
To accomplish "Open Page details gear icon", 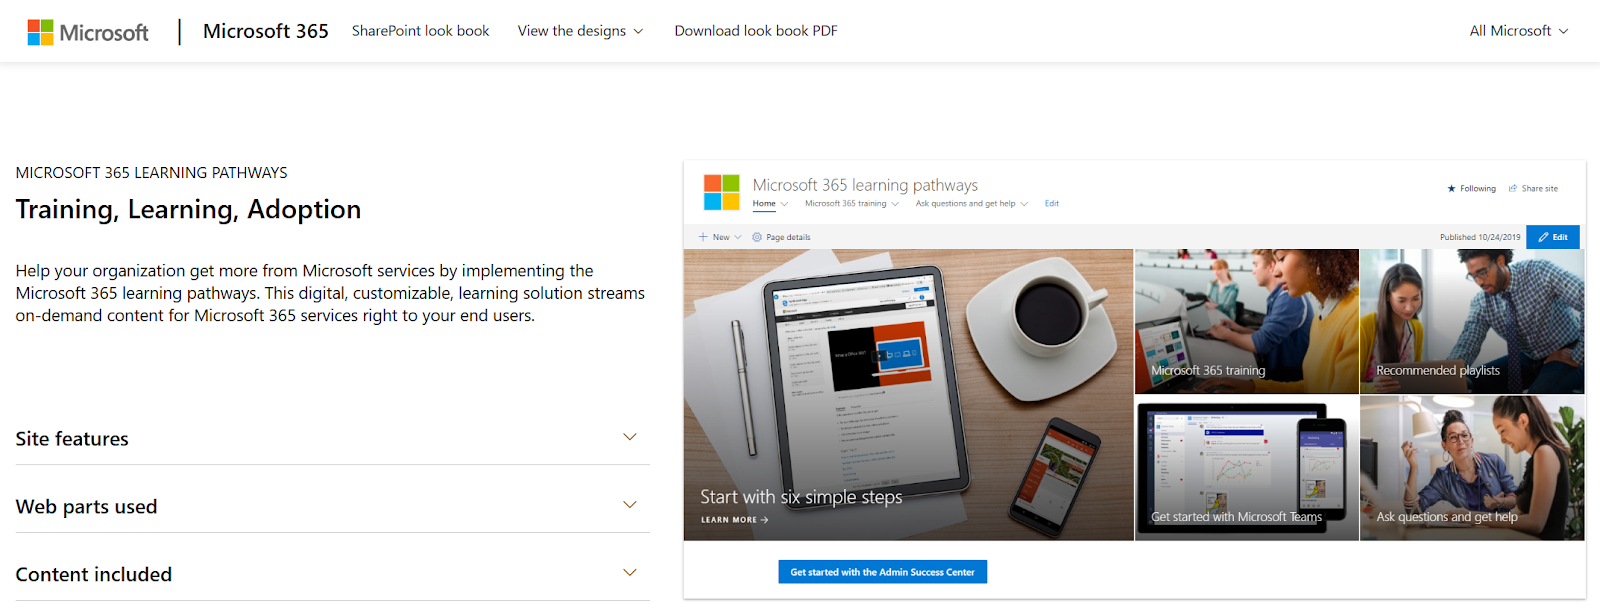I will [x=757, y=237].
